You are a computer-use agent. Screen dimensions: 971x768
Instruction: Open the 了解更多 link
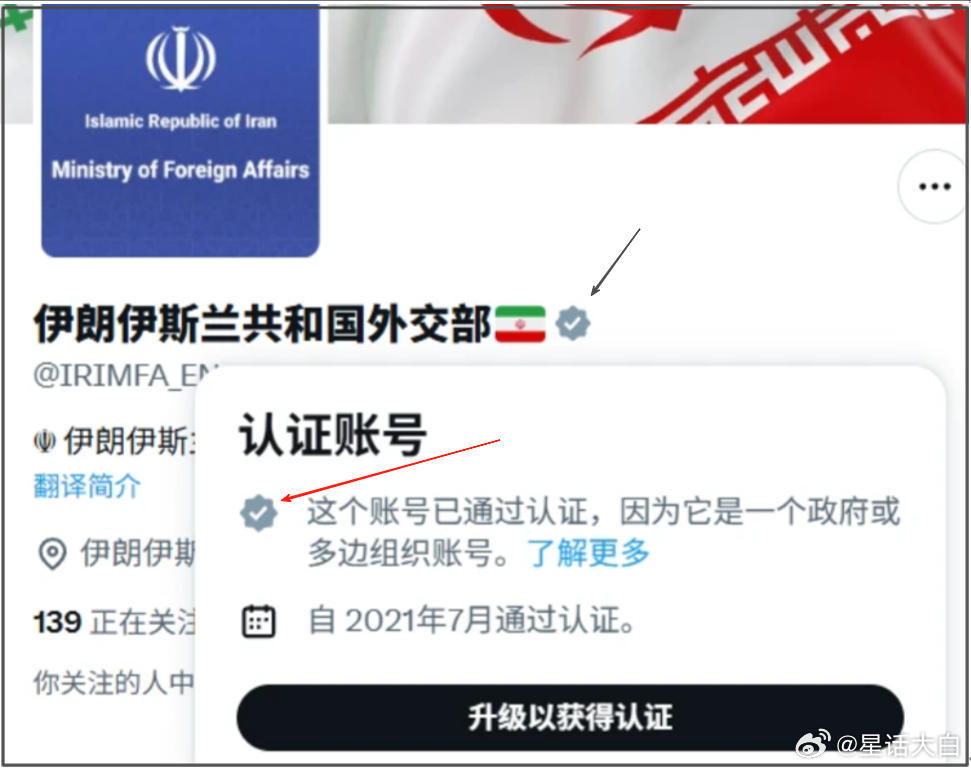click(588, 552)
